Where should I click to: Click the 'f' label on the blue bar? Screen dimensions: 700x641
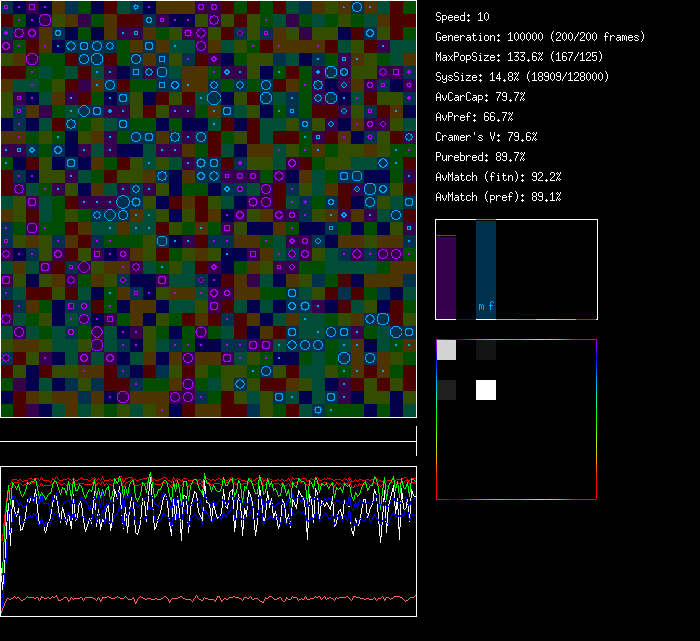(x=491, y=307)
